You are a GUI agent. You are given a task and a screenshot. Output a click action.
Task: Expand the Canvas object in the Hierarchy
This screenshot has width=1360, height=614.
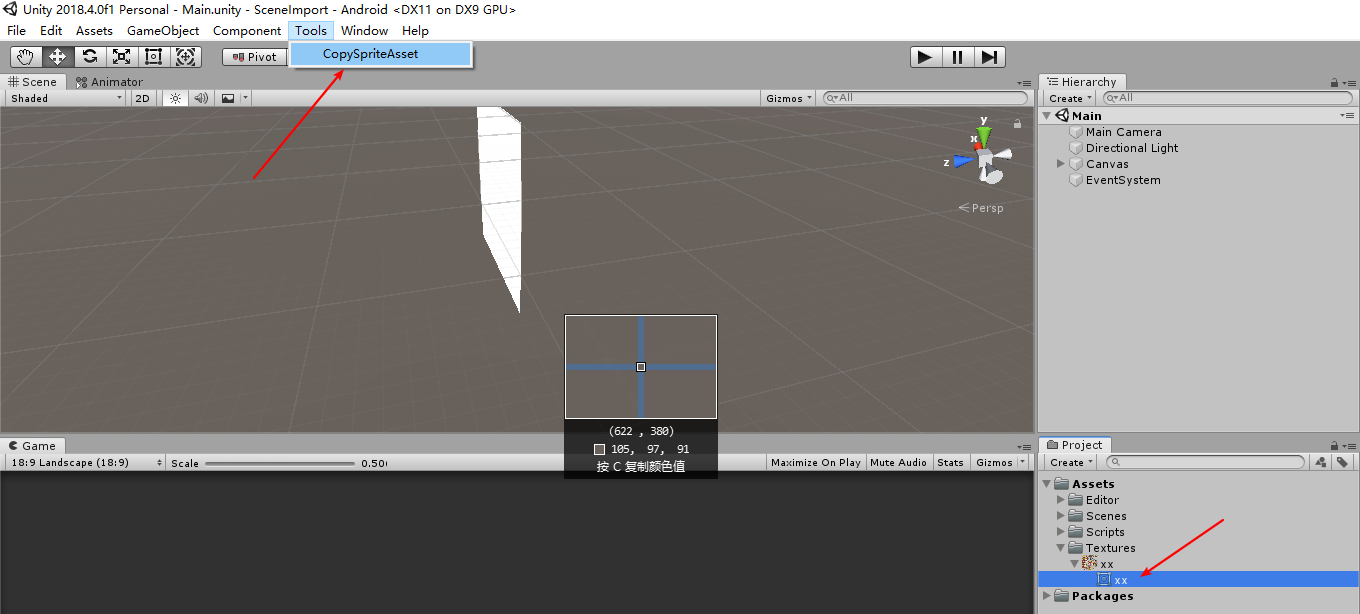tap(1059, 163)
